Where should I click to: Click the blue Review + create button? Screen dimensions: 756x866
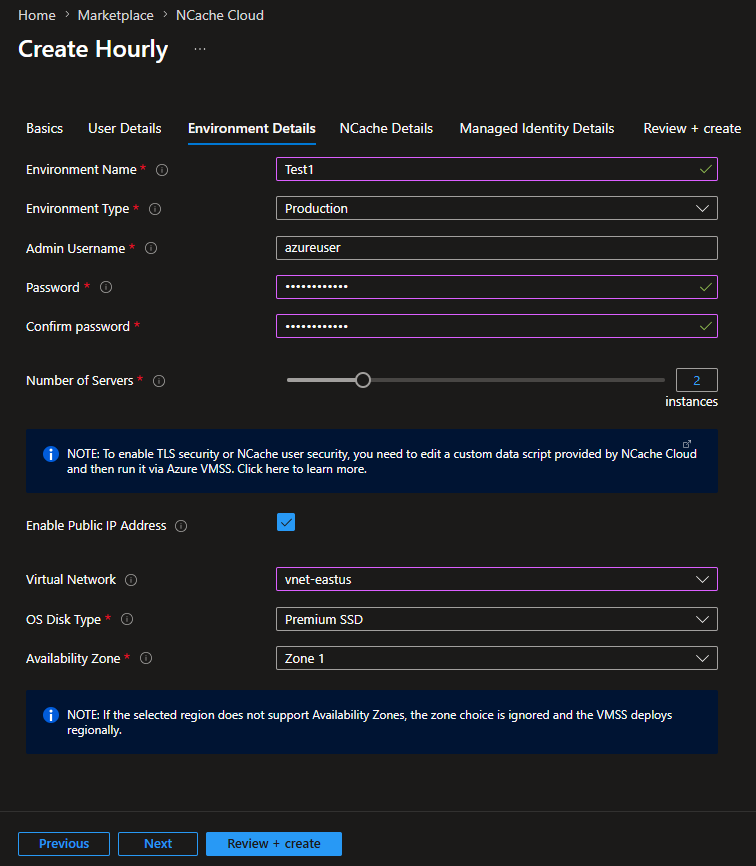click(x=274, y=843)
